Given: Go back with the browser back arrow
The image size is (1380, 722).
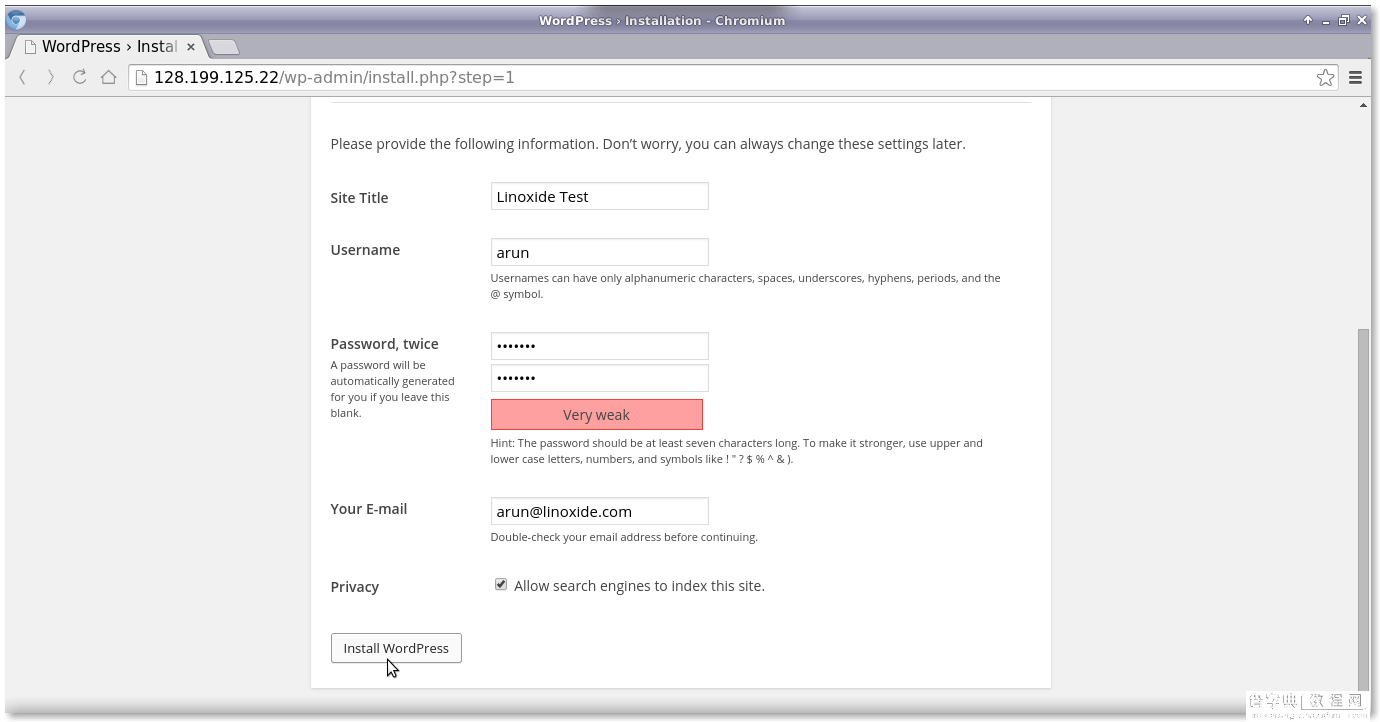Looking at the screenshot, I should (23, 77).
